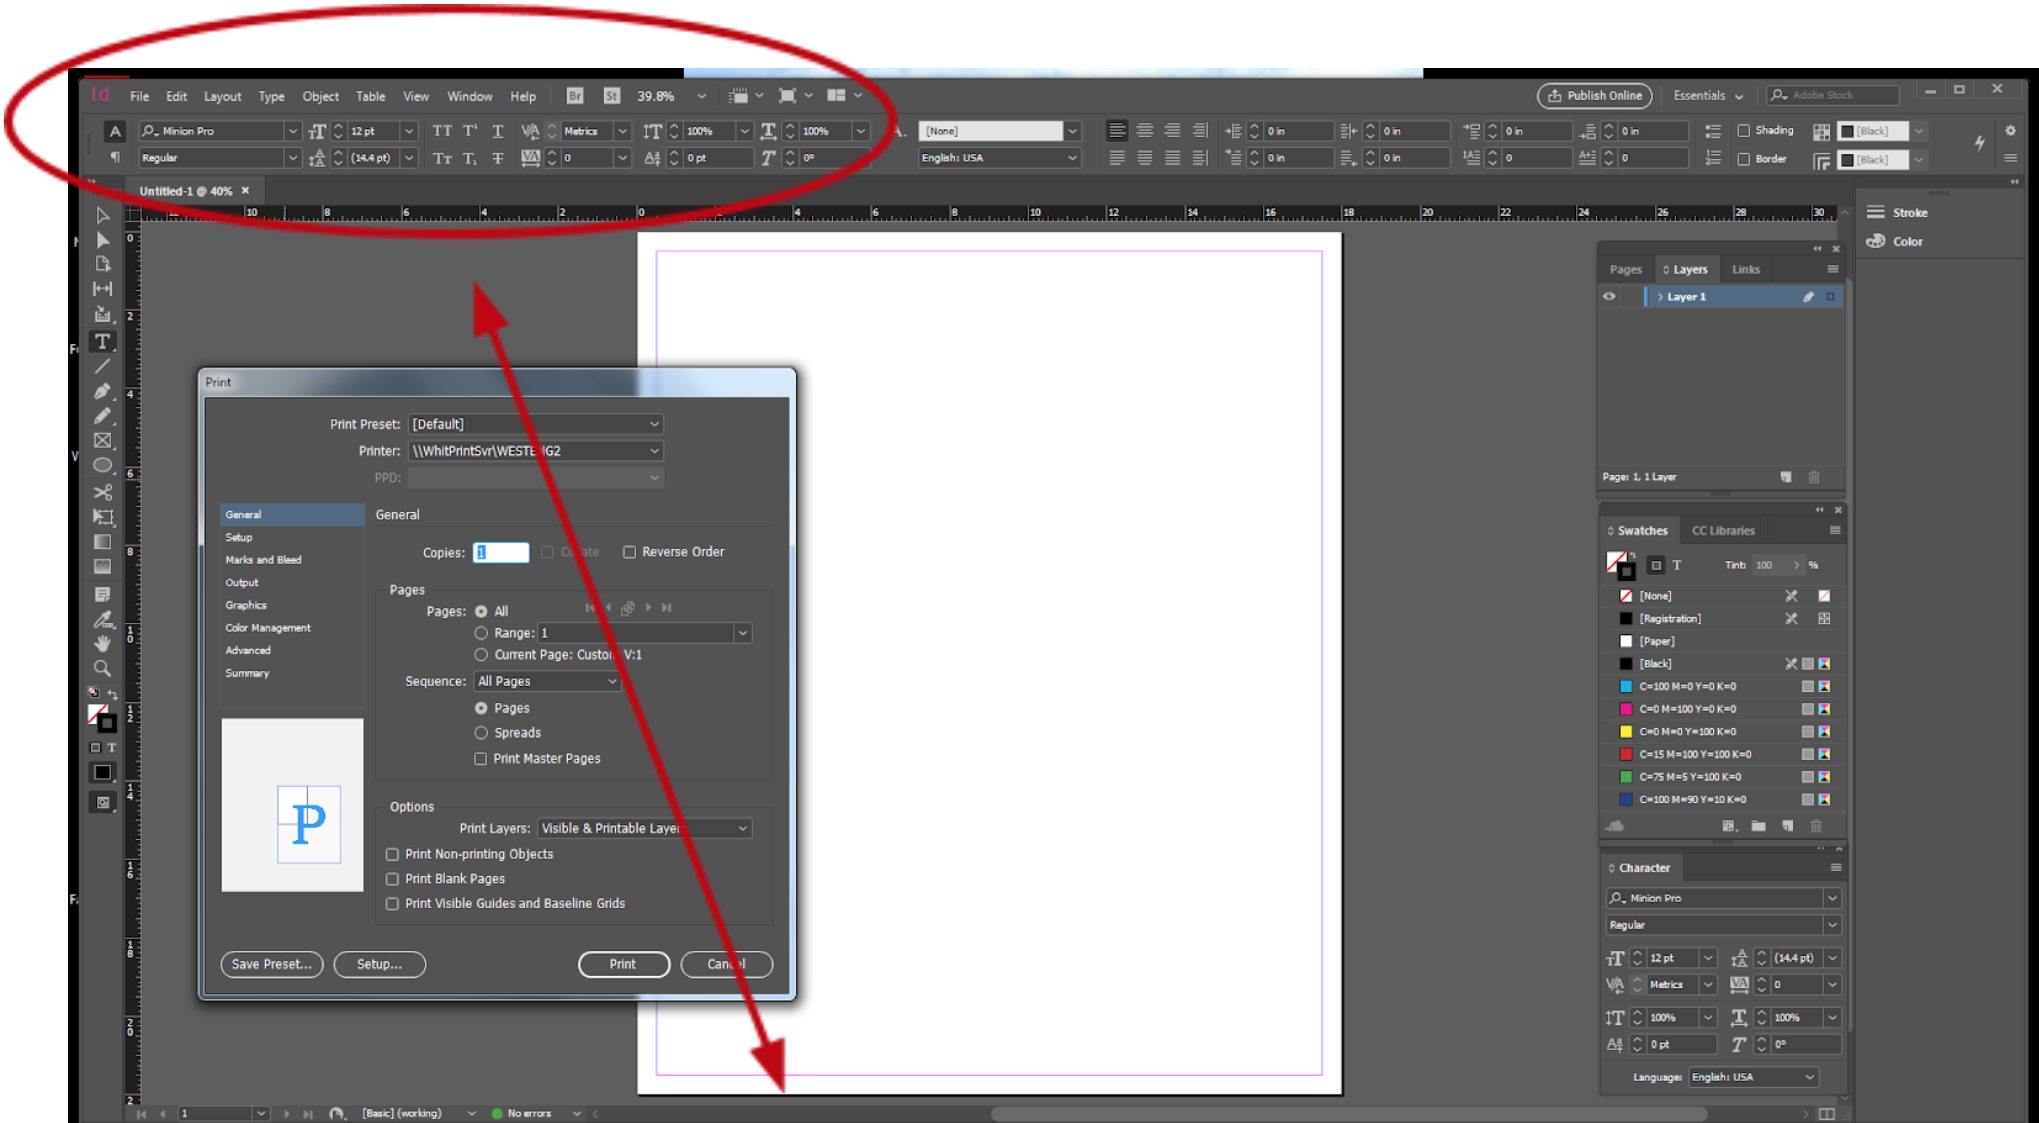Switch to the Pages panel tab

pyautogui.click(x=1626, y=268)
